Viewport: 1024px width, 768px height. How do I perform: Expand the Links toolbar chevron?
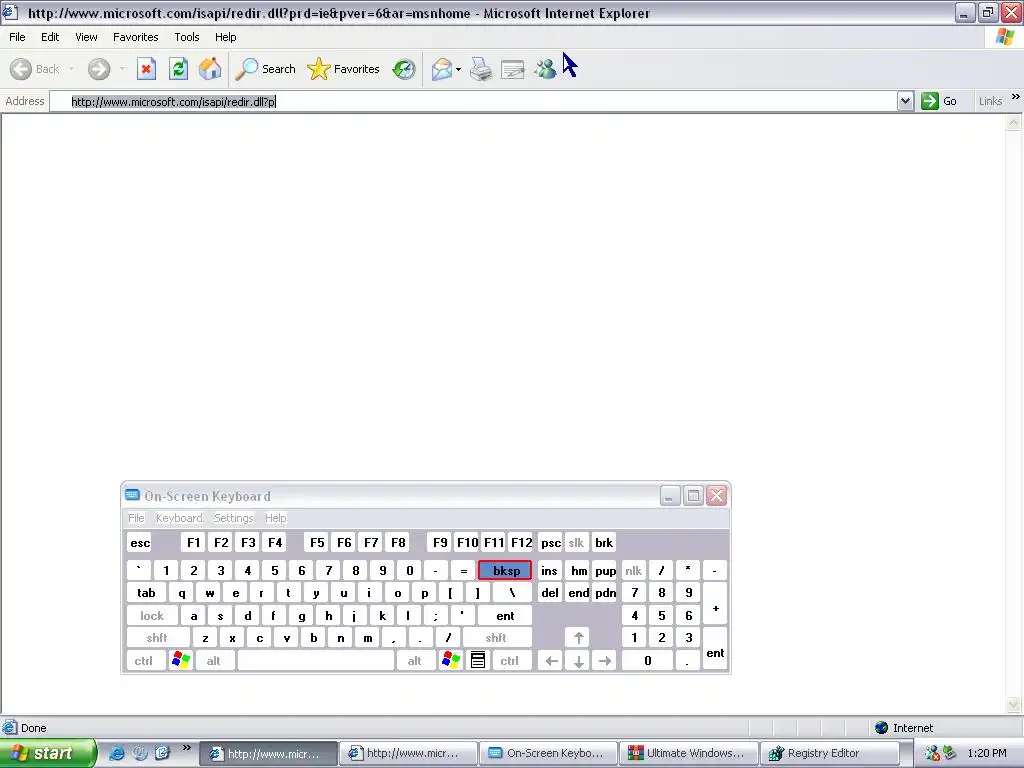(x=1016, y=97)
